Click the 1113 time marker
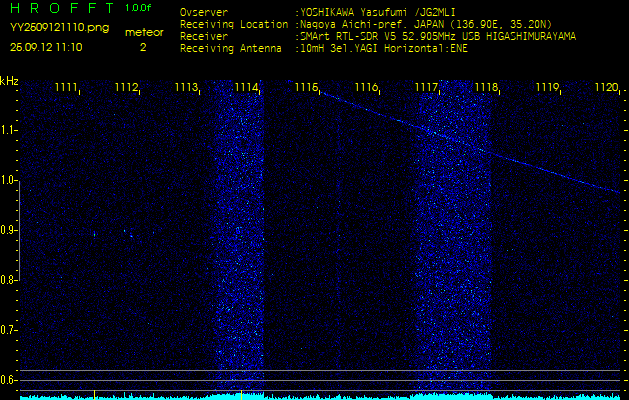This screenshot has height=400, width=629. 186,88
